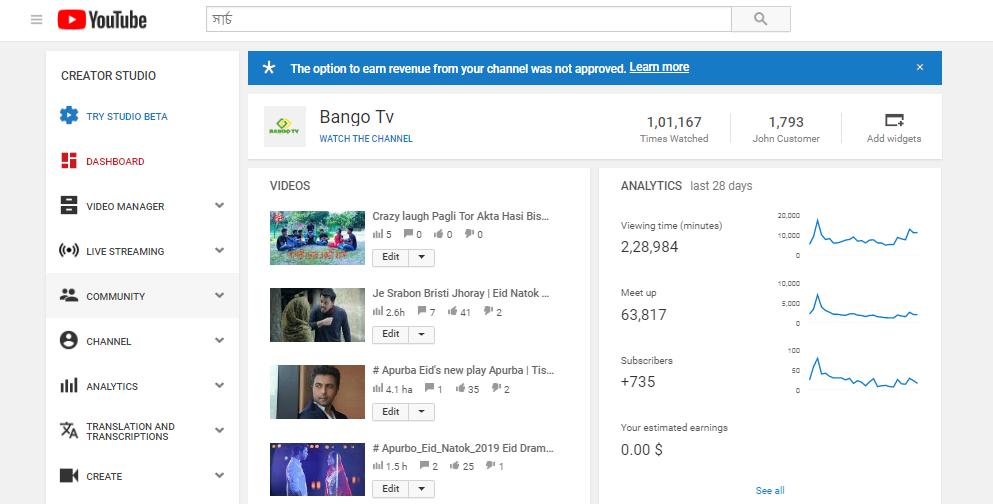This screenshot has height=504, width=993.
Task: Edit the Crazy laugh Pagli video
Action: tap(391, 257)
